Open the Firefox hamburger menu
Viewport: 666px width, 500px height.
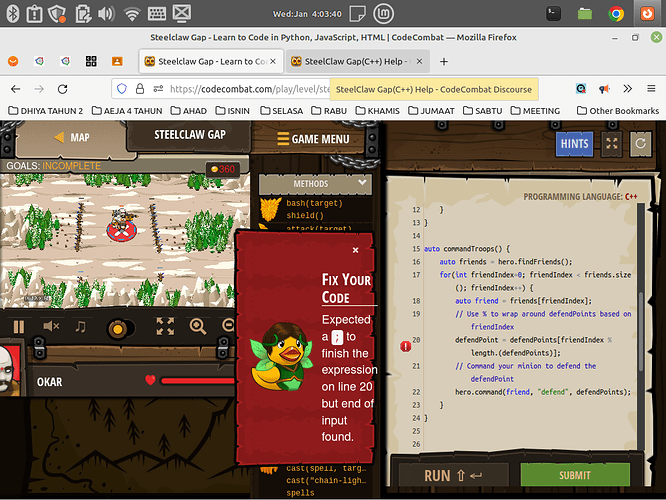click(x=651, y=88)
